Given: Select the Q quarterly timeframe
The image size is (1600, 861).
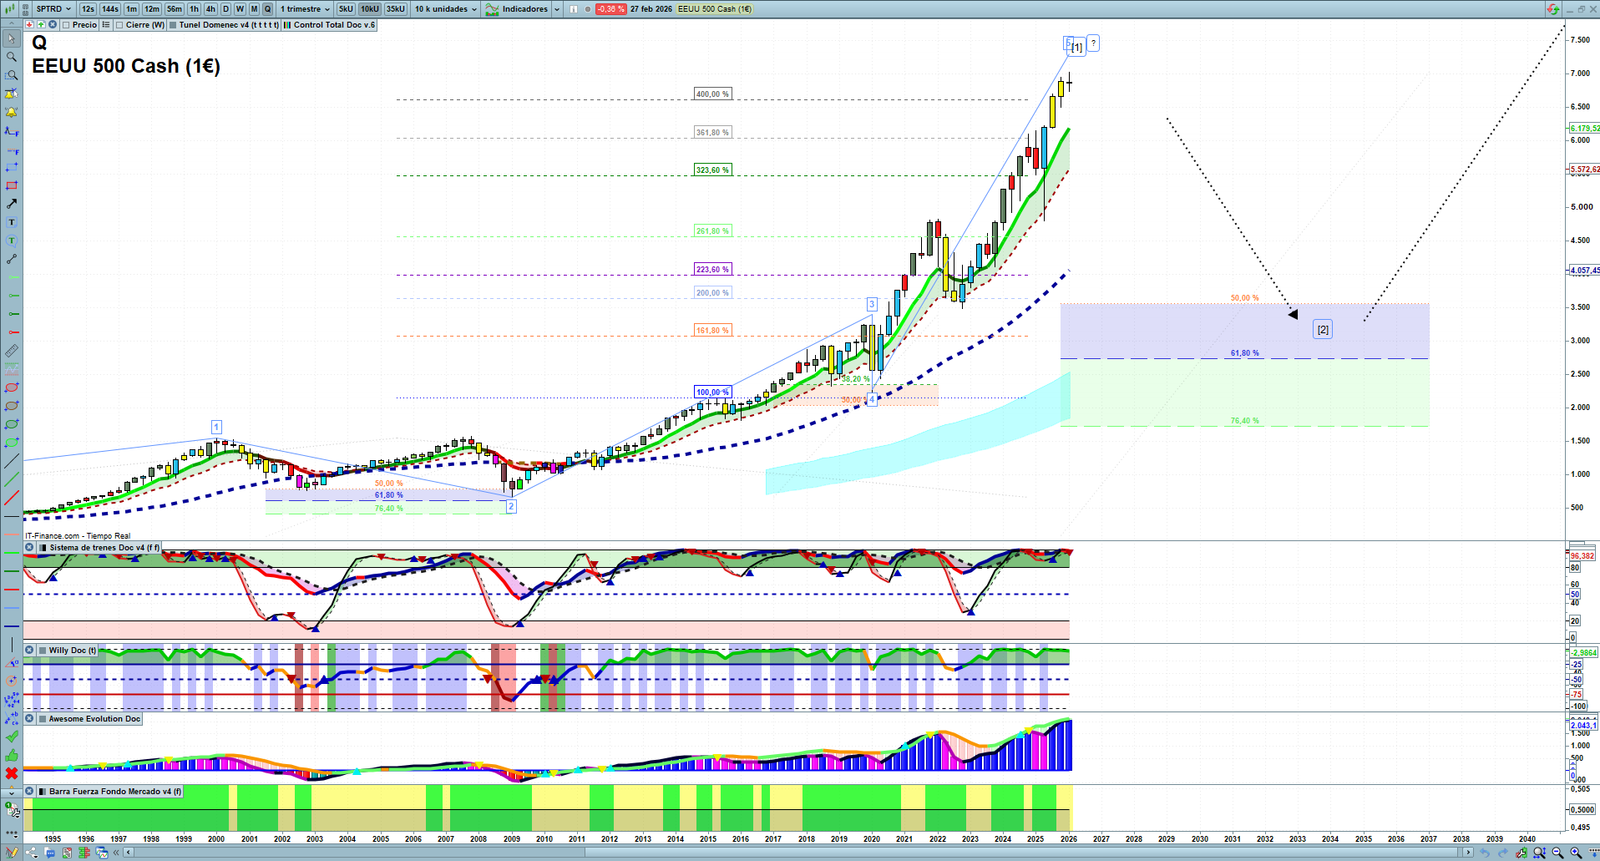Looking at the screenshot, I should 267,9.
